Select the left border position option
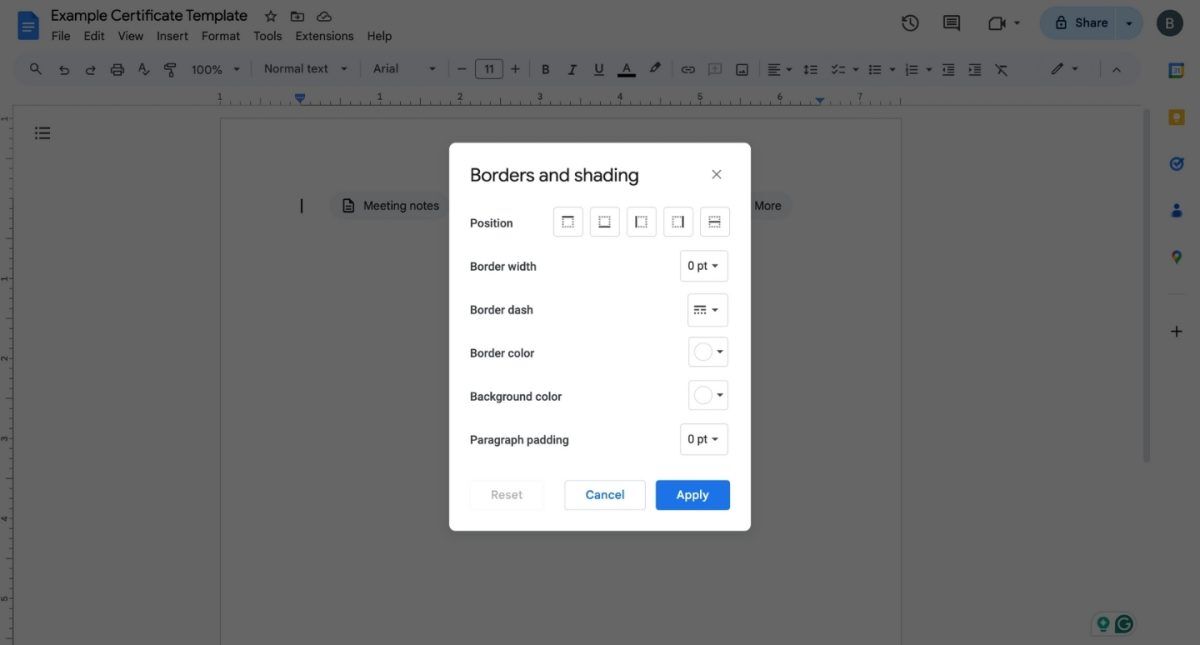Screen dimensions: 1200x645 tap(641, 221)
